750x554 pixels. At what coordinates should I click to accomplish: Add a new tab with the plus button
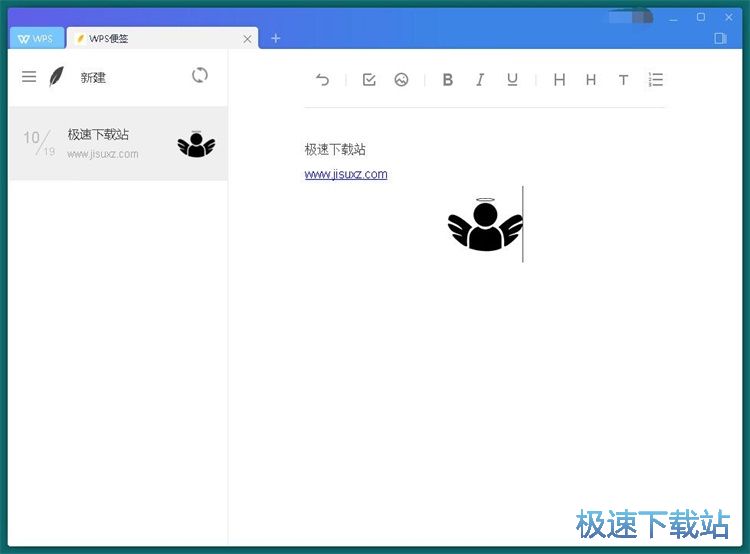[276, 38]
